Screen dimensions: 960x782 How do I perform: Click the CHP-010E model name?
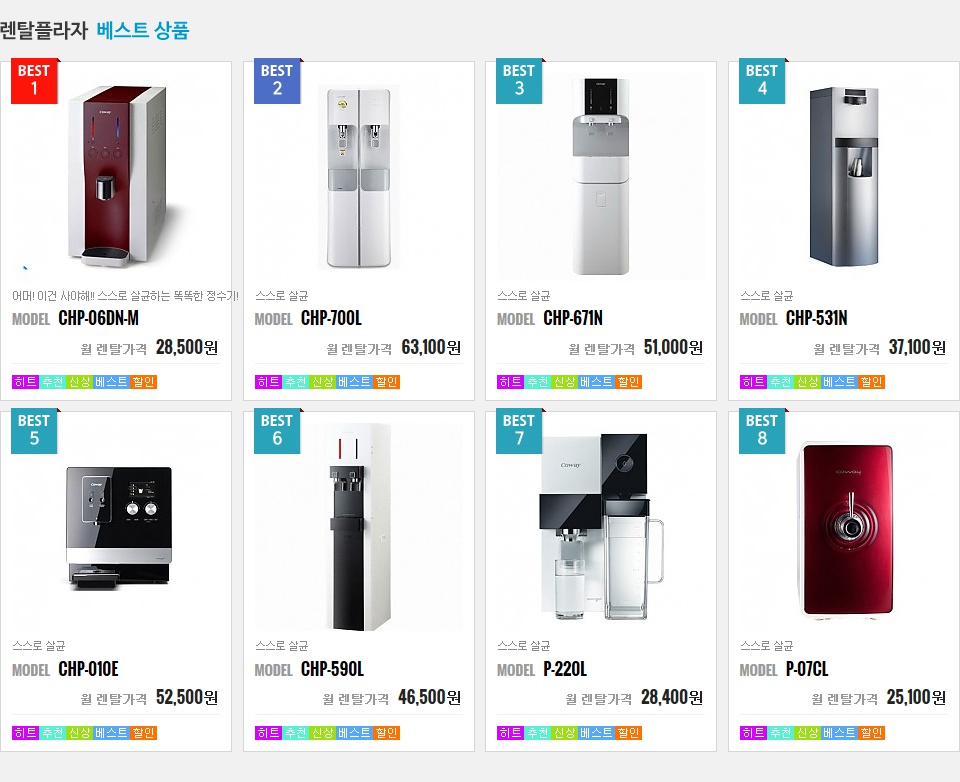[x=88, y=669]
